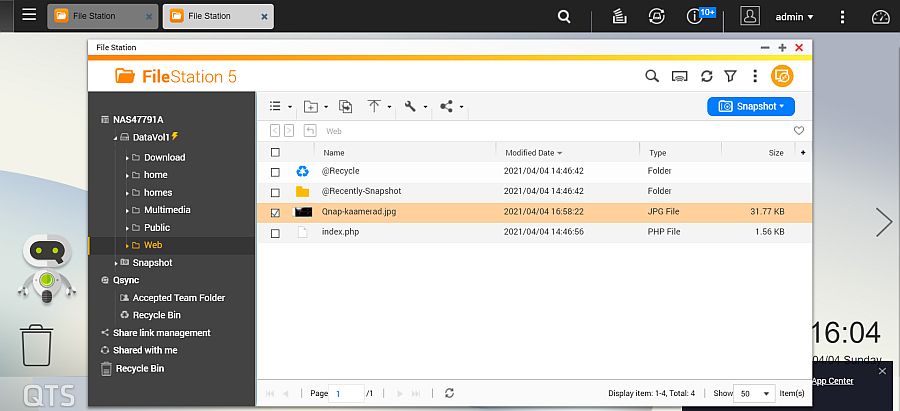Open the remote mount icon in File Station

tap(680, 76)
